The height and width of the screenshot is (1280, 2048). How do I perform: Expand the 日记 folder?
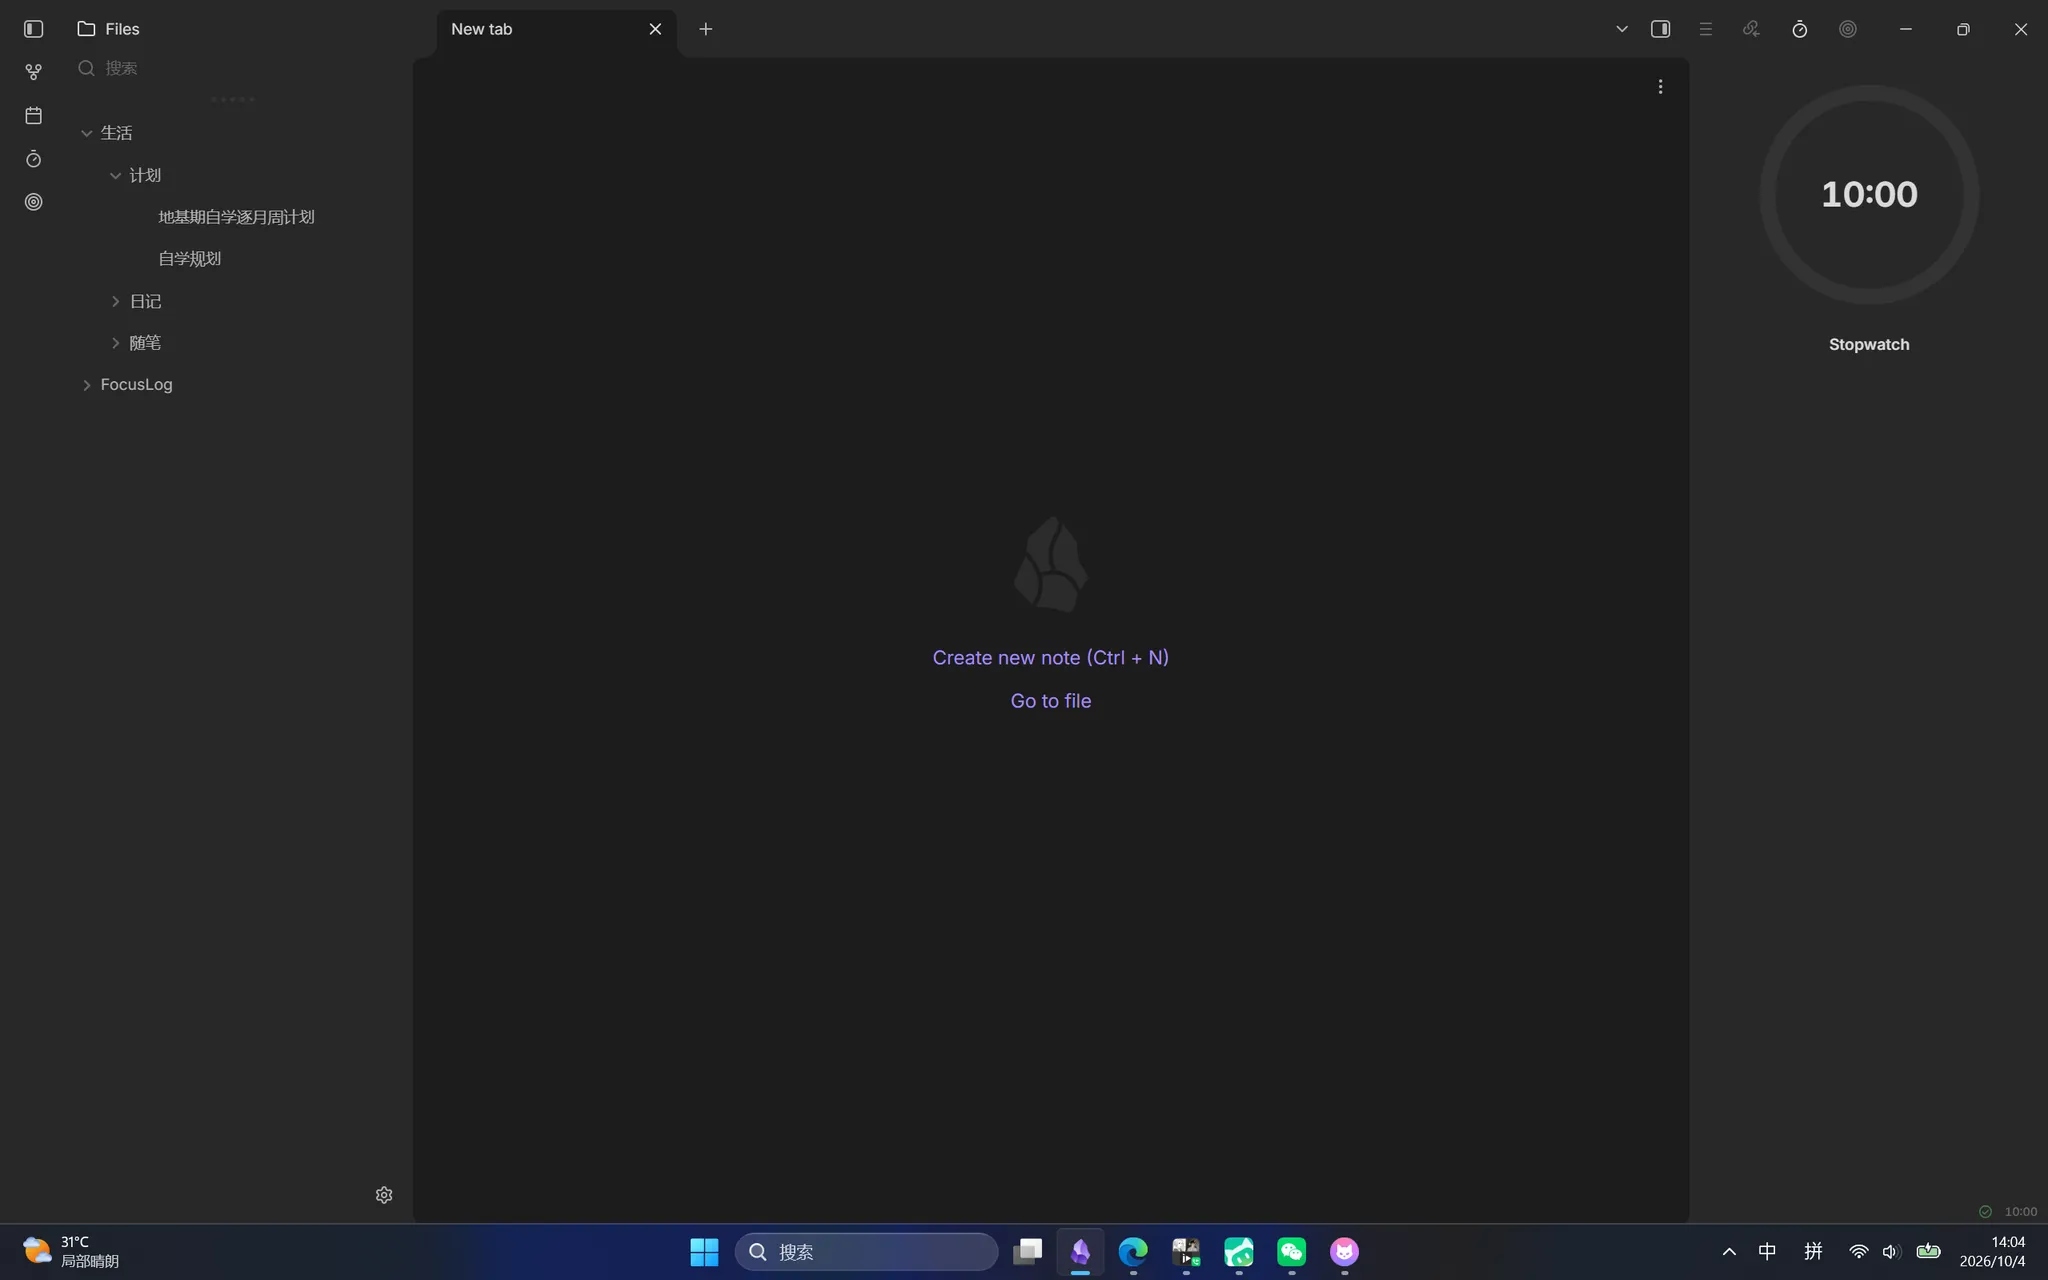(x=116, y=301)
